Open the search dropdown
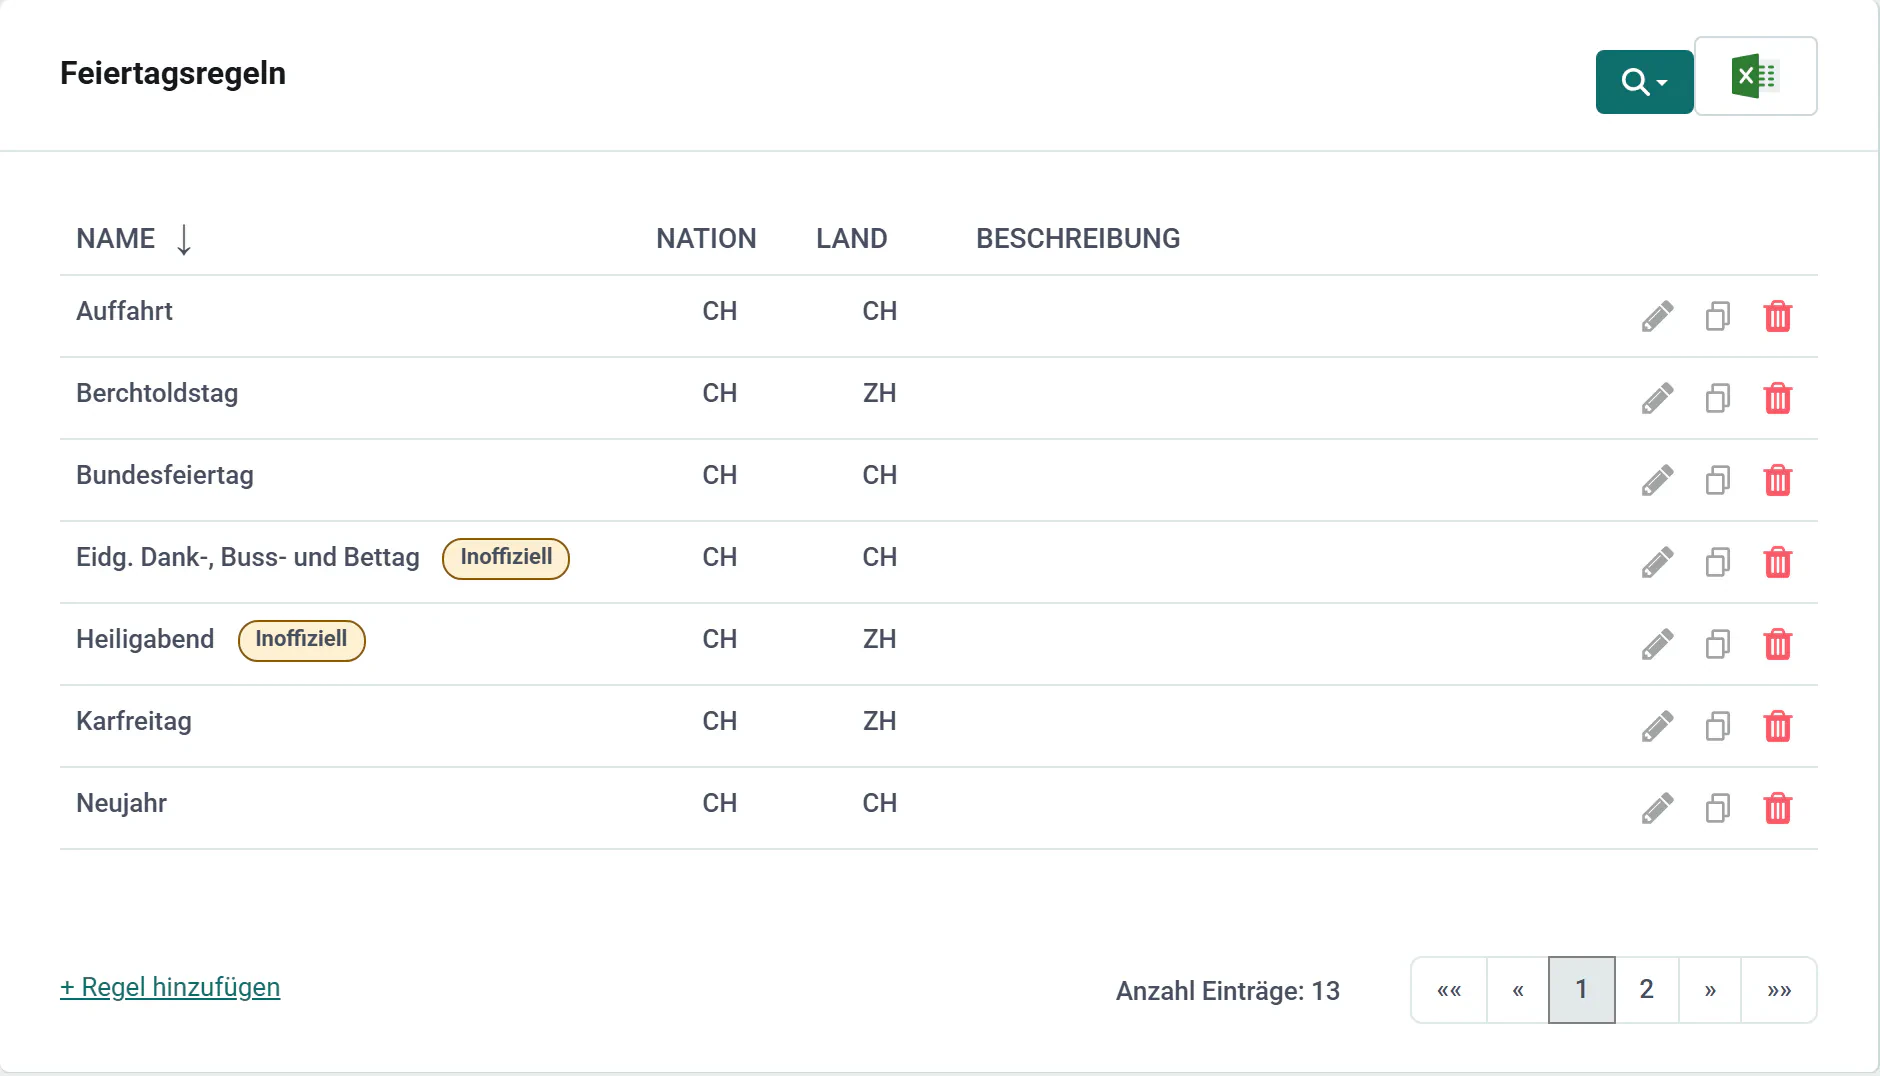 pyautogui.click(x=1644, y=82)
